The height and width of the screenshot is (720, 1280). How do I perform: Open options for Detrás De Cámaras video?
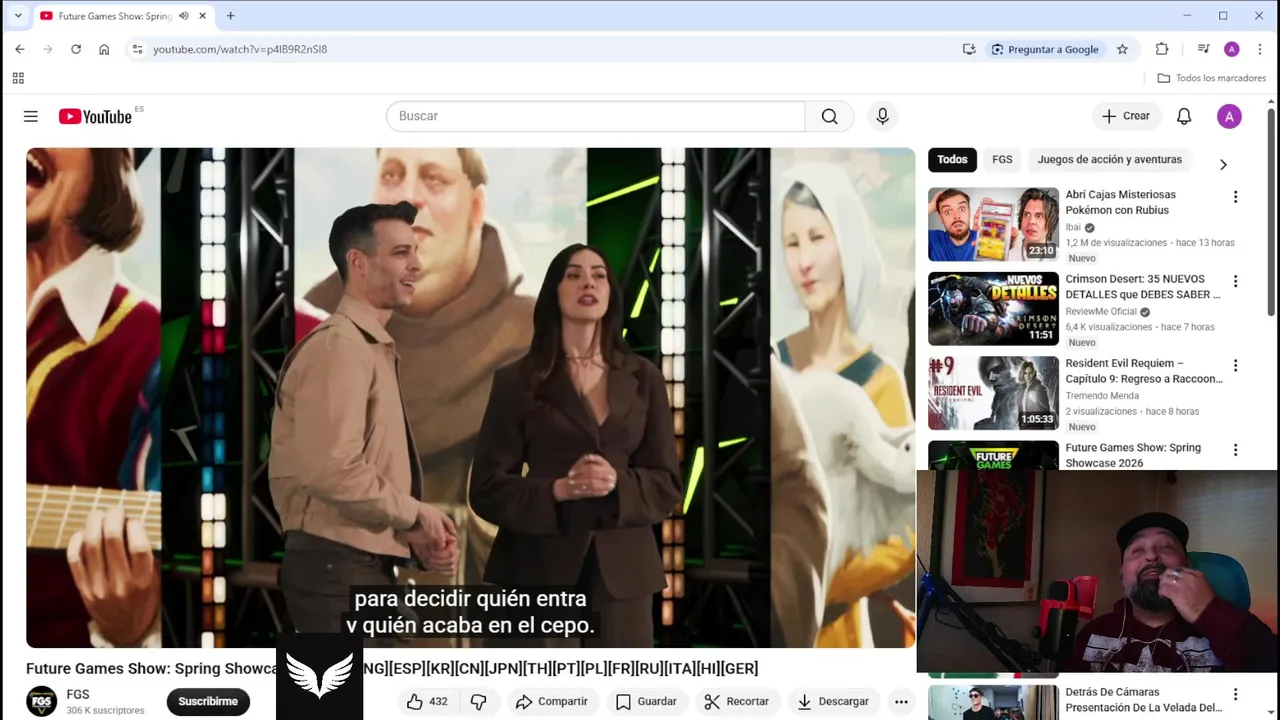coord(1235,694)
